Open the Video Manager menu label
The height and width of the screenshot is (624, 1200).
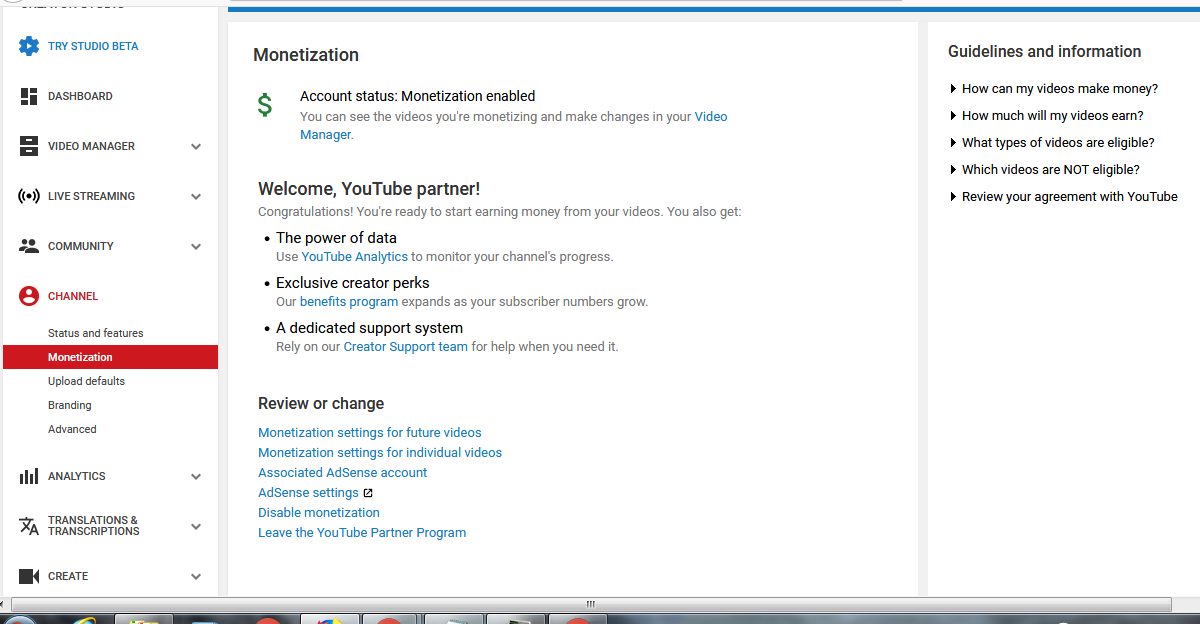(91, 146)
